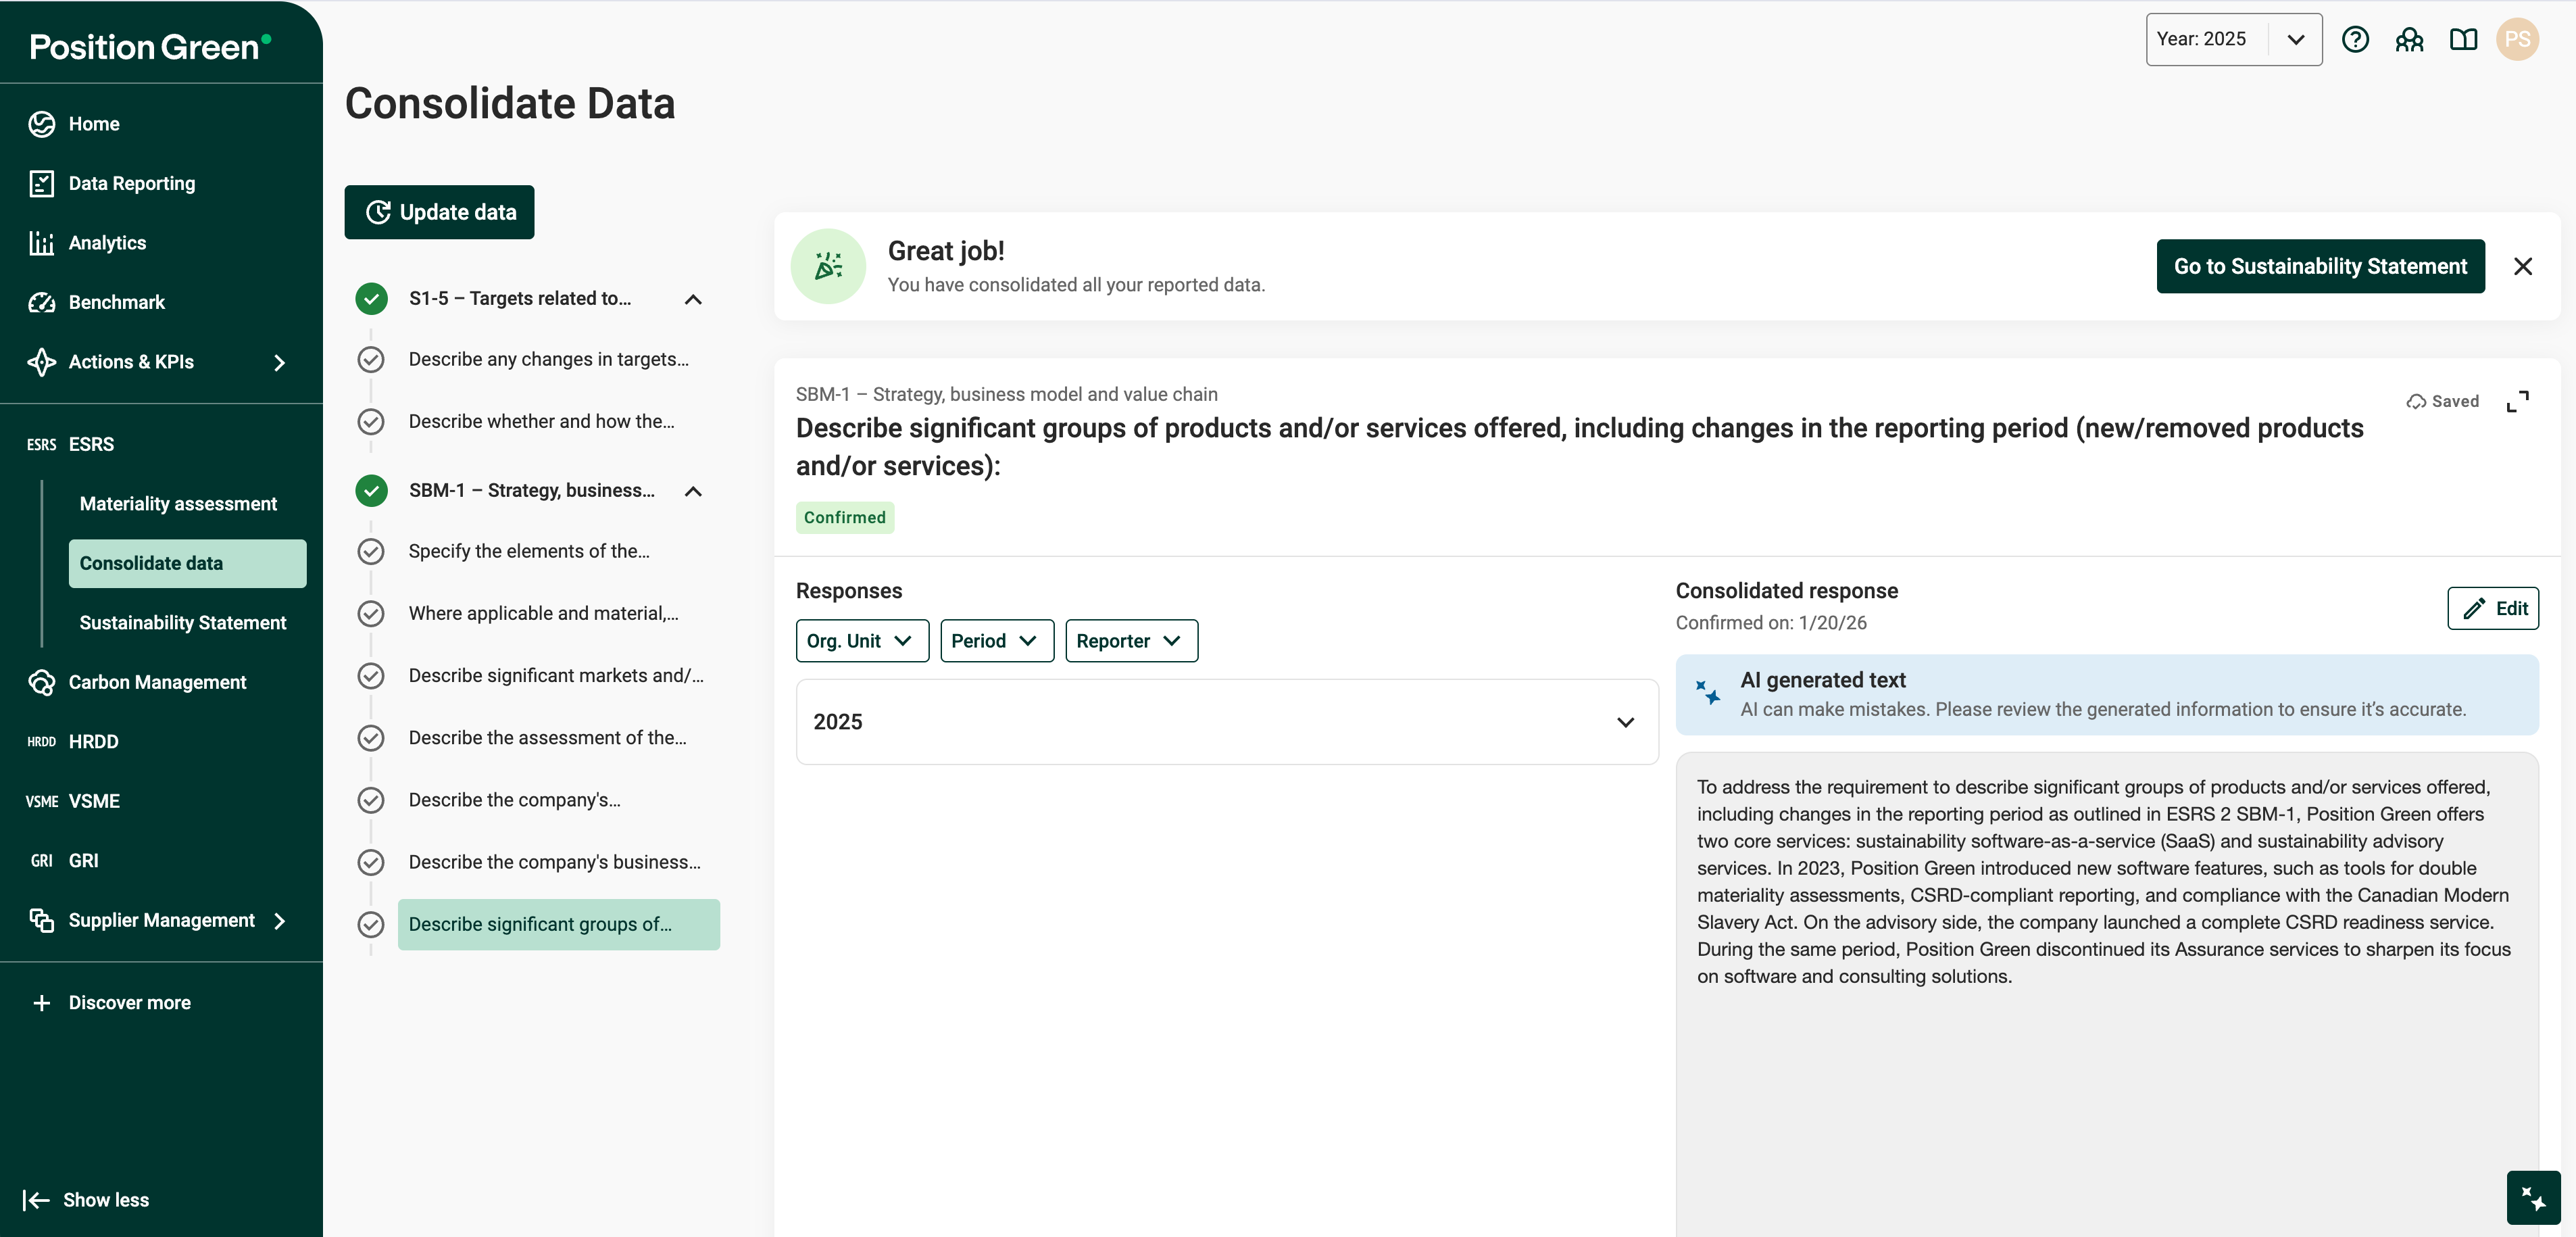Image resolution: width=2576 pixels, height=1237 pixels.
Task: Click the Update data button
Action: click(439, 212)
